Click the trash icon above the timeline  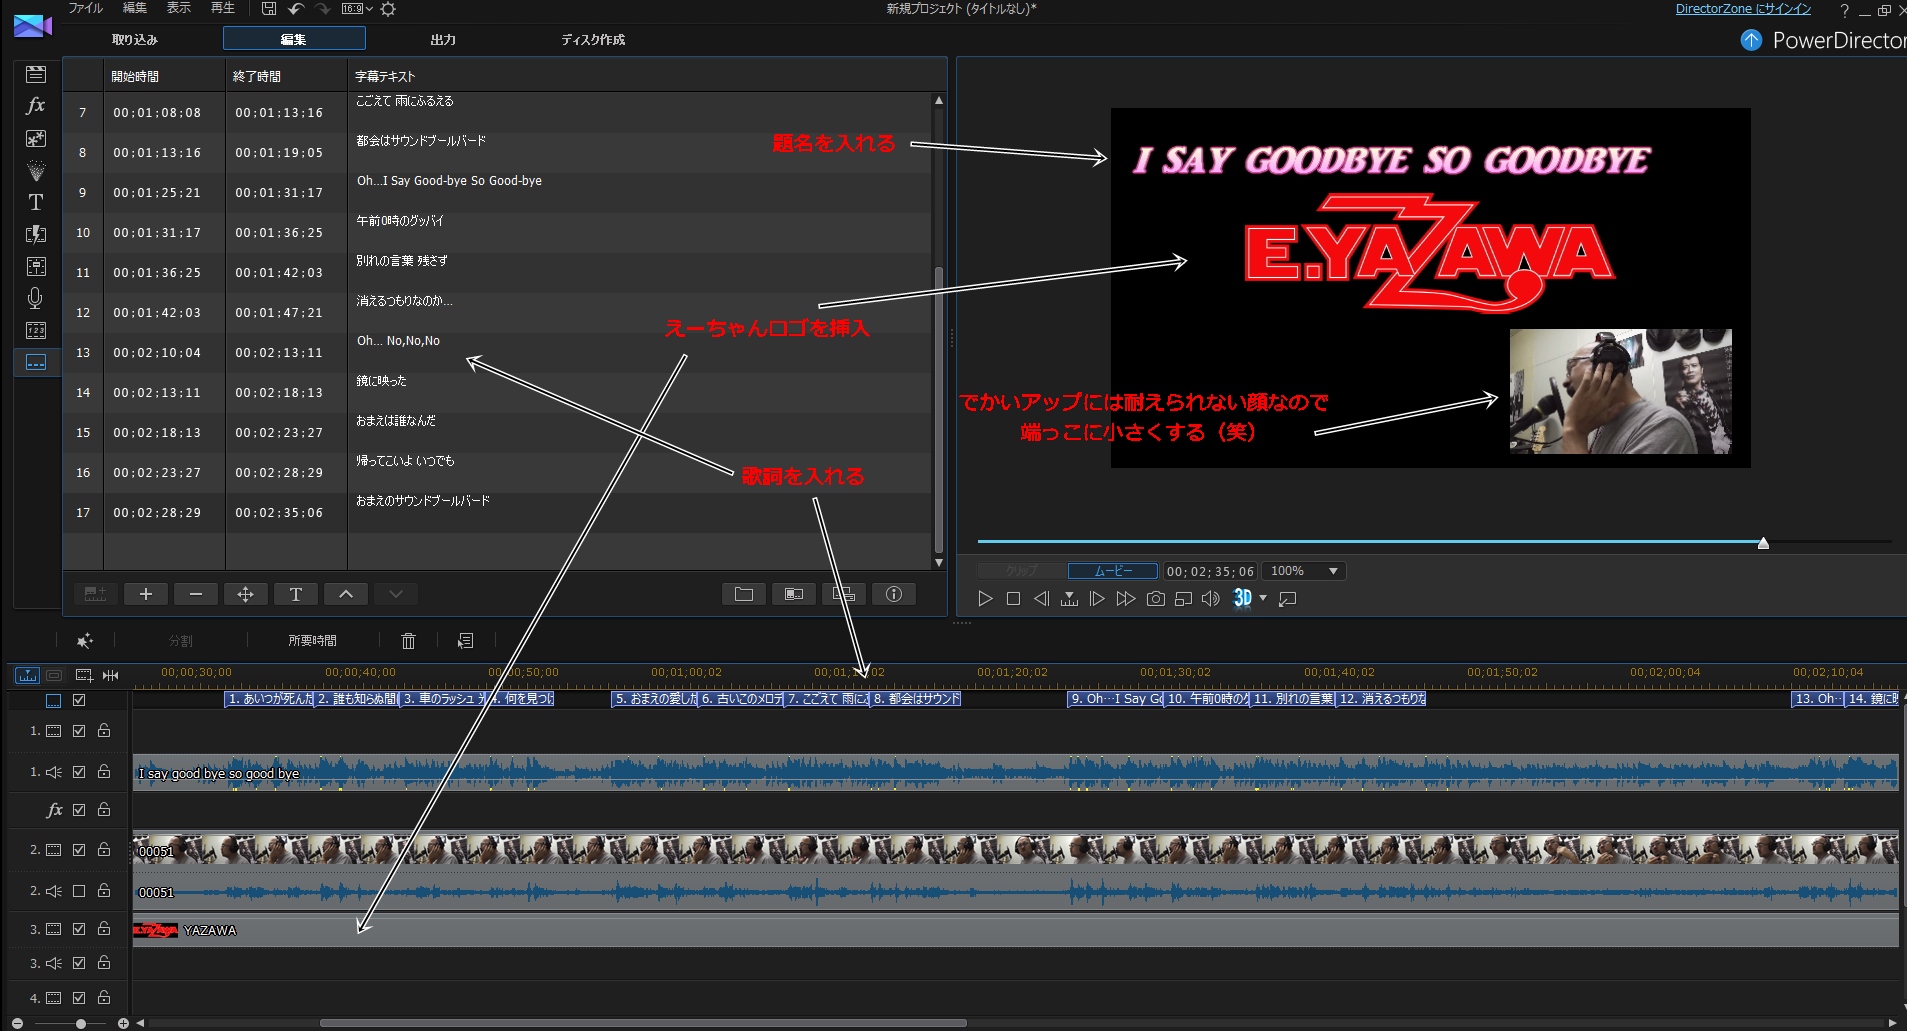[408, 640]
